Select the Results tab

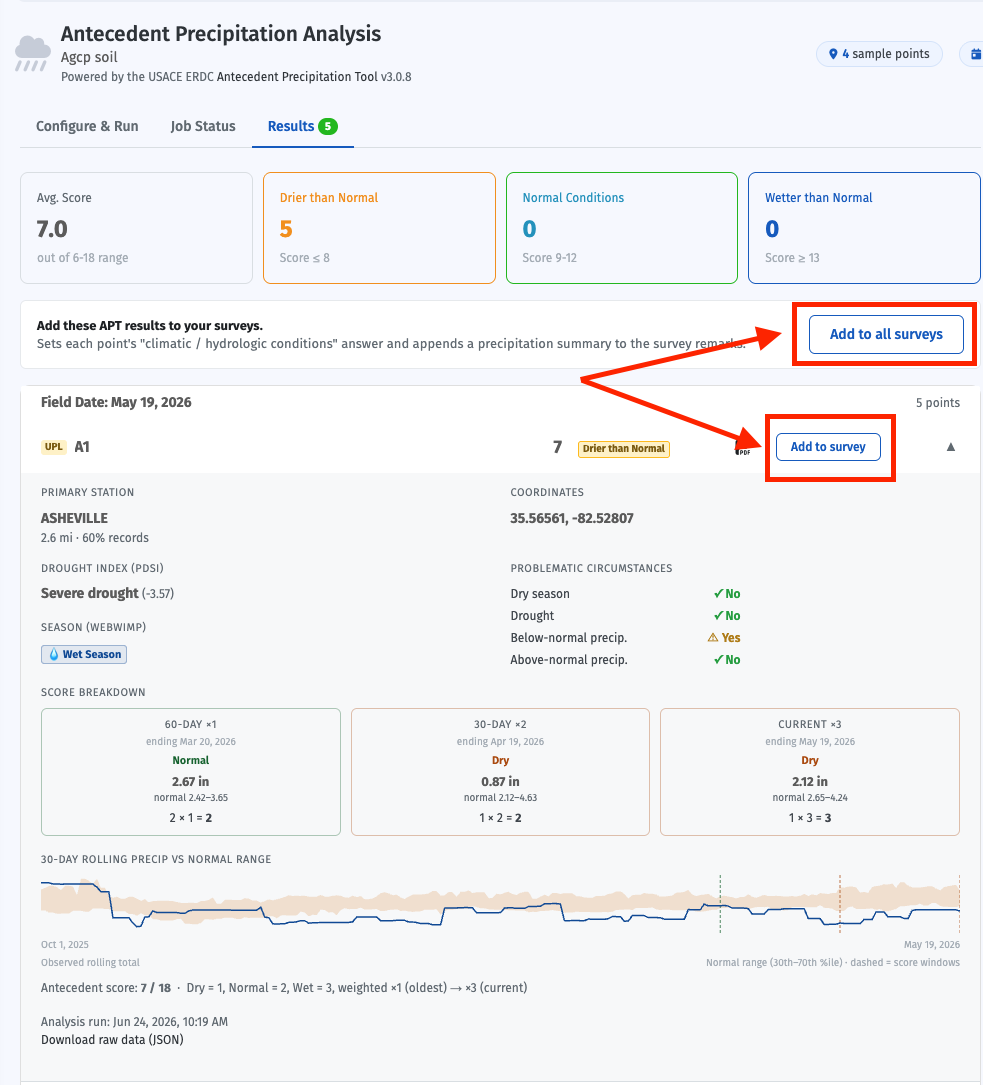302,126
